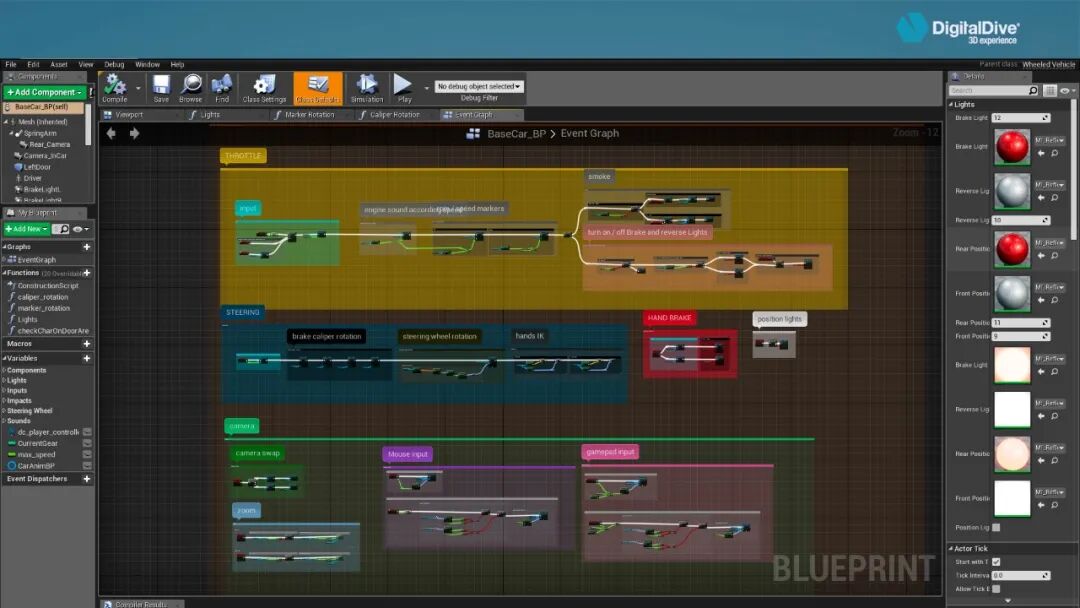The image size is (1080, 608).
Task: Go back in graph navigation history
Action: coord(111,134)
